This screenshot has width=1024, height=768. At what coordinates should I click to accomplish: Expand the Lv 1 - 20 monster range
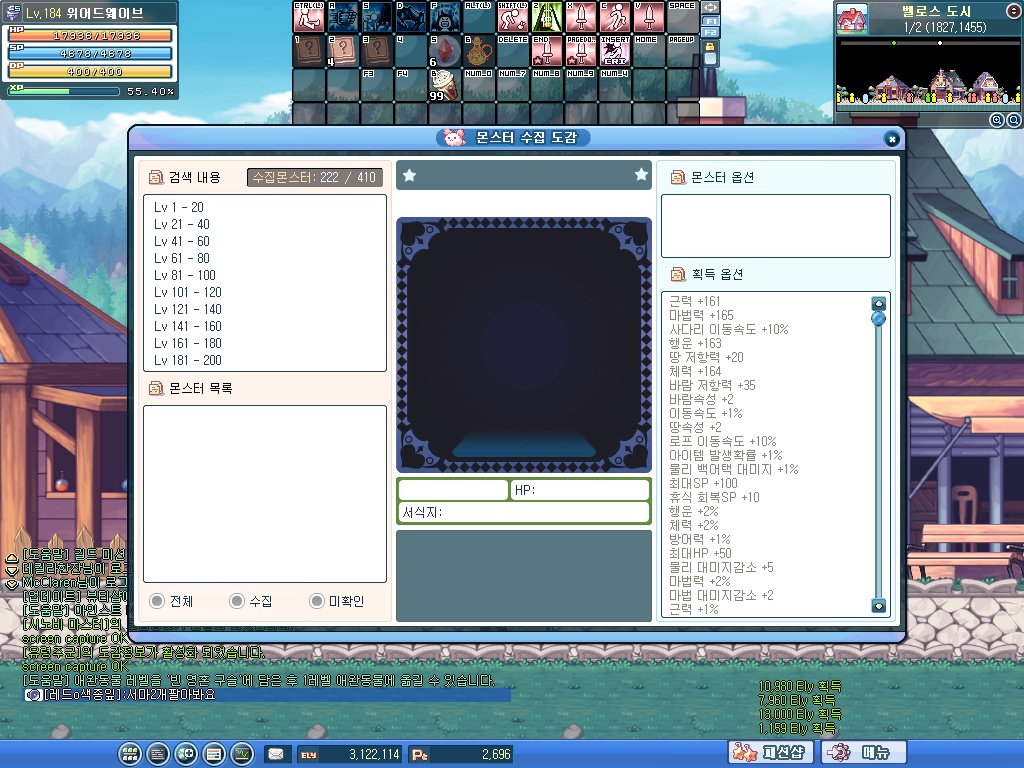pos(179,207)
